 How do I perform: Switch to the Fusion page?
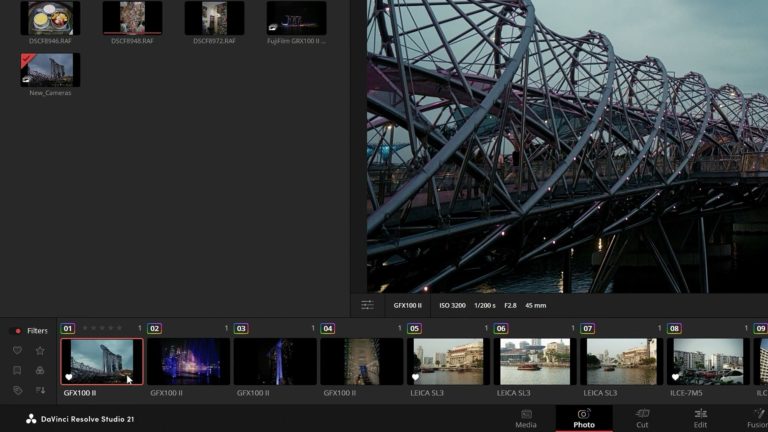tap(758, 419)
